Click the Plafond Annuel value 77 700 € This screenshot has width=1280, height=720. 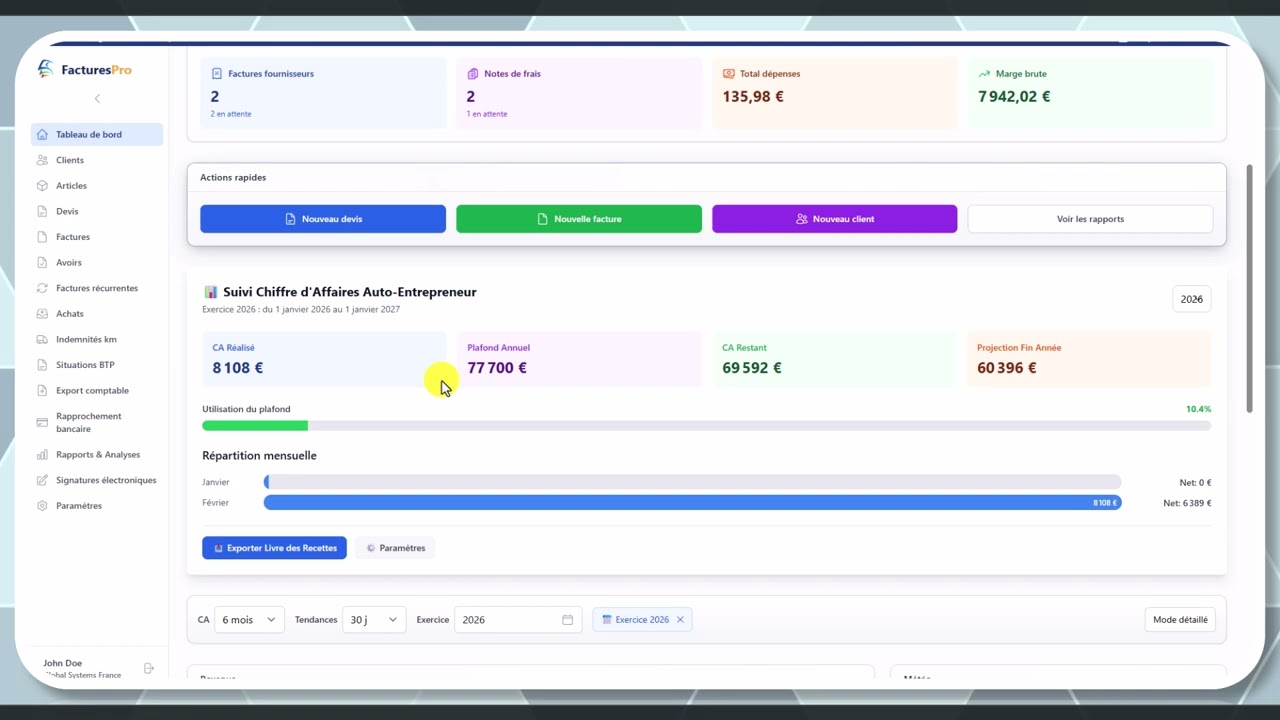tap(497, 368)
